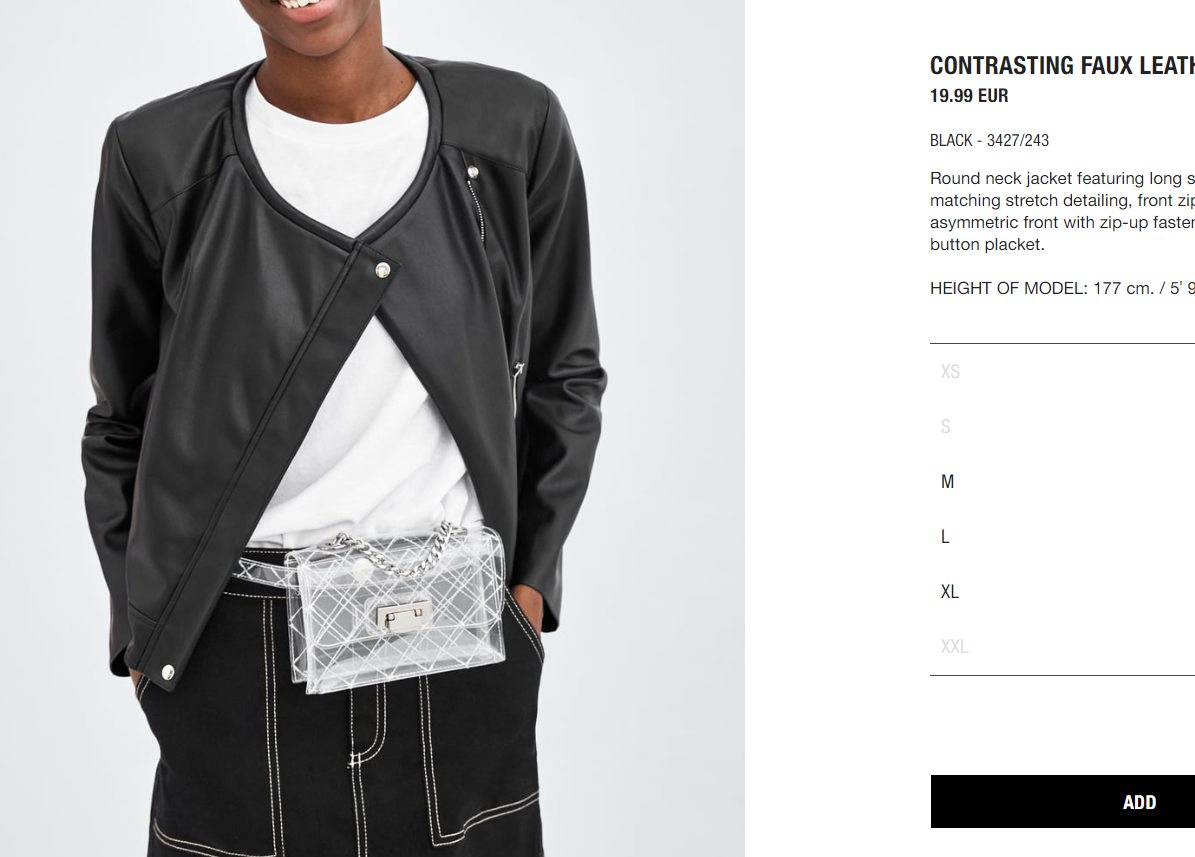Viewport: 1195px width, 857px height.
Task: Click the HEIGHT OF MODEL line
Action: click(1062, 288)
